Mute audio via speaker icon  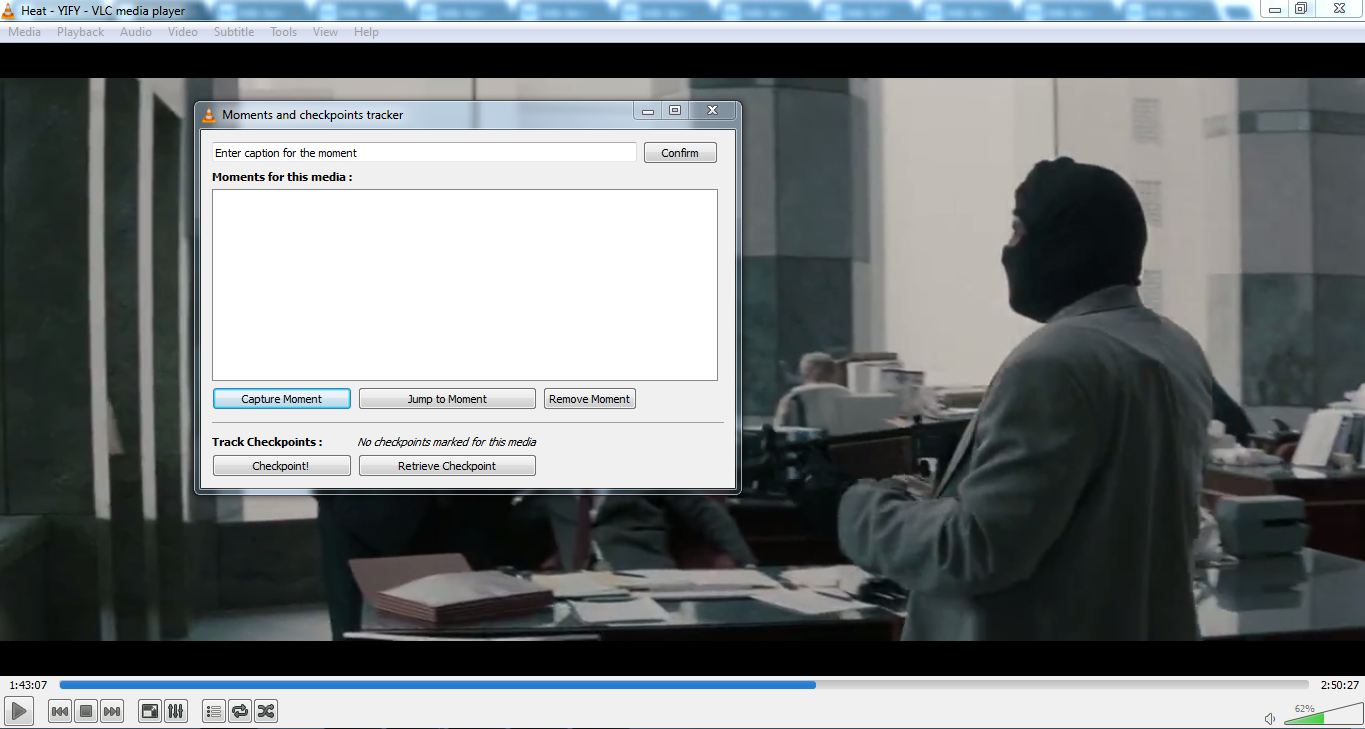(1270, 718)
